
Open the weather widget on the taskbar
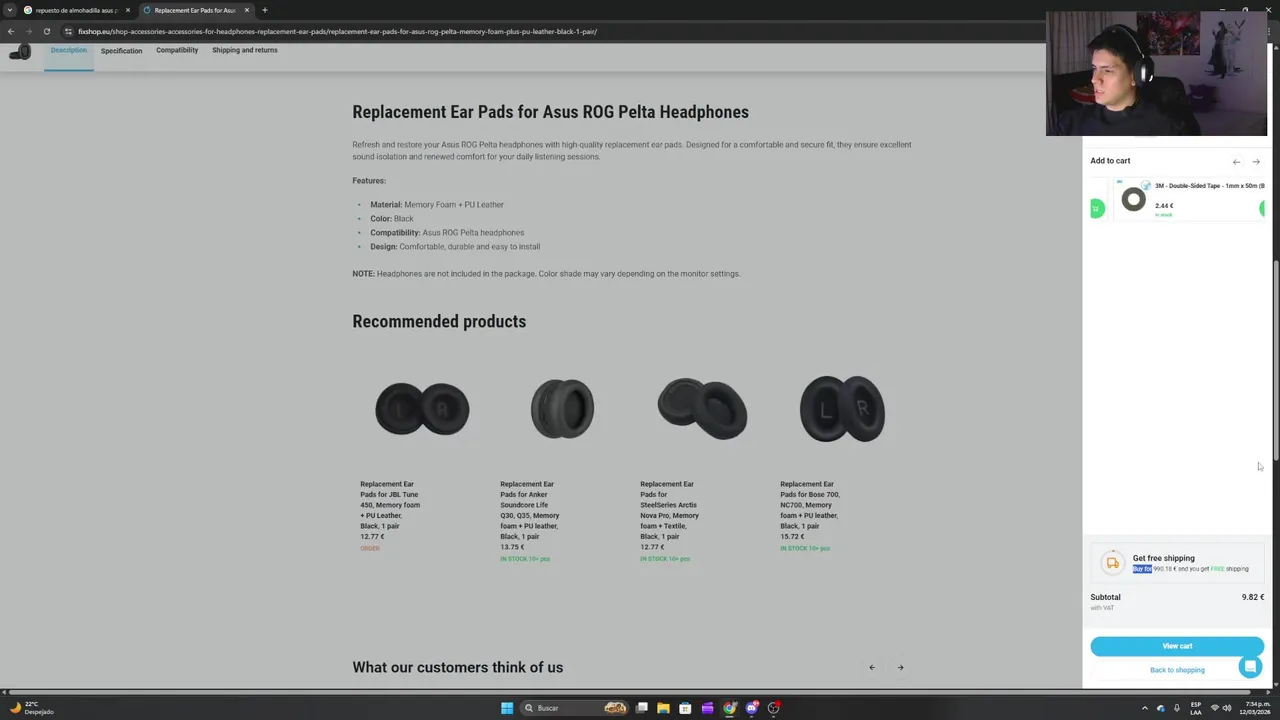[32, 708]
